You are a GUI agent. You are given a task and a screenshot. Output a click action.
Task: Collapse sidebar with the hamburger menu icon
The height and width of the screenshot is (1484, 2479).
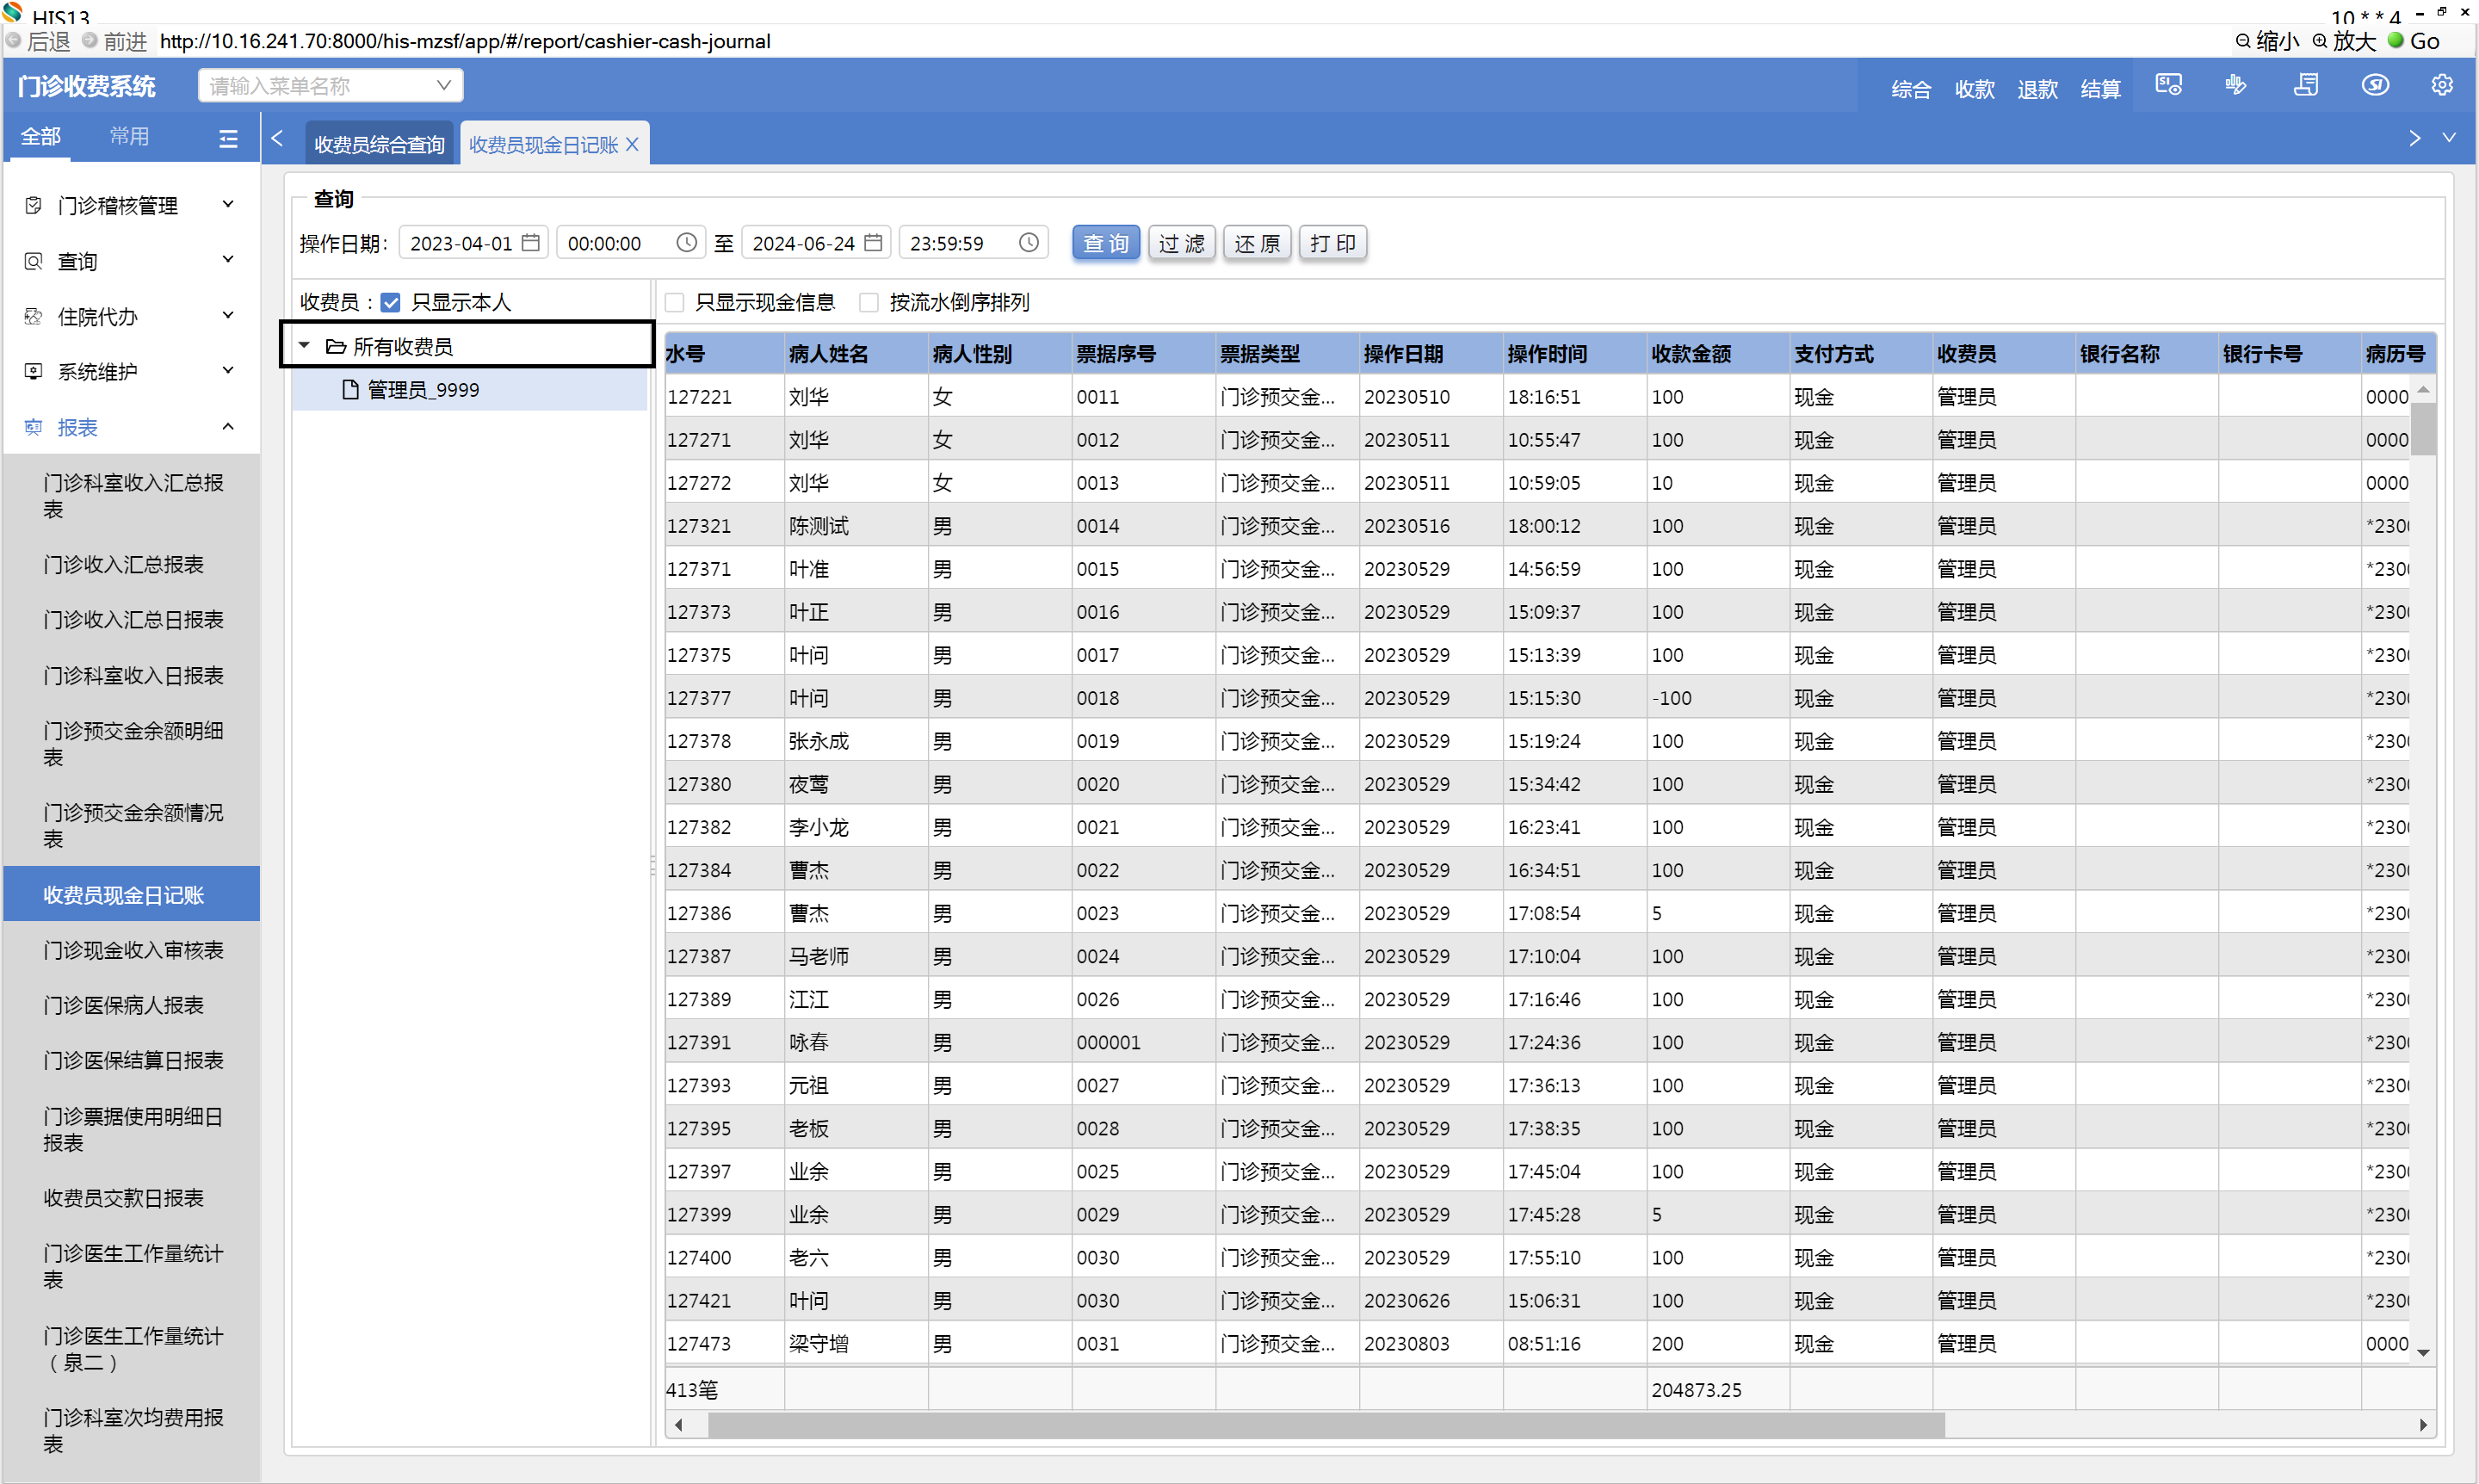[x=228, y=139]
